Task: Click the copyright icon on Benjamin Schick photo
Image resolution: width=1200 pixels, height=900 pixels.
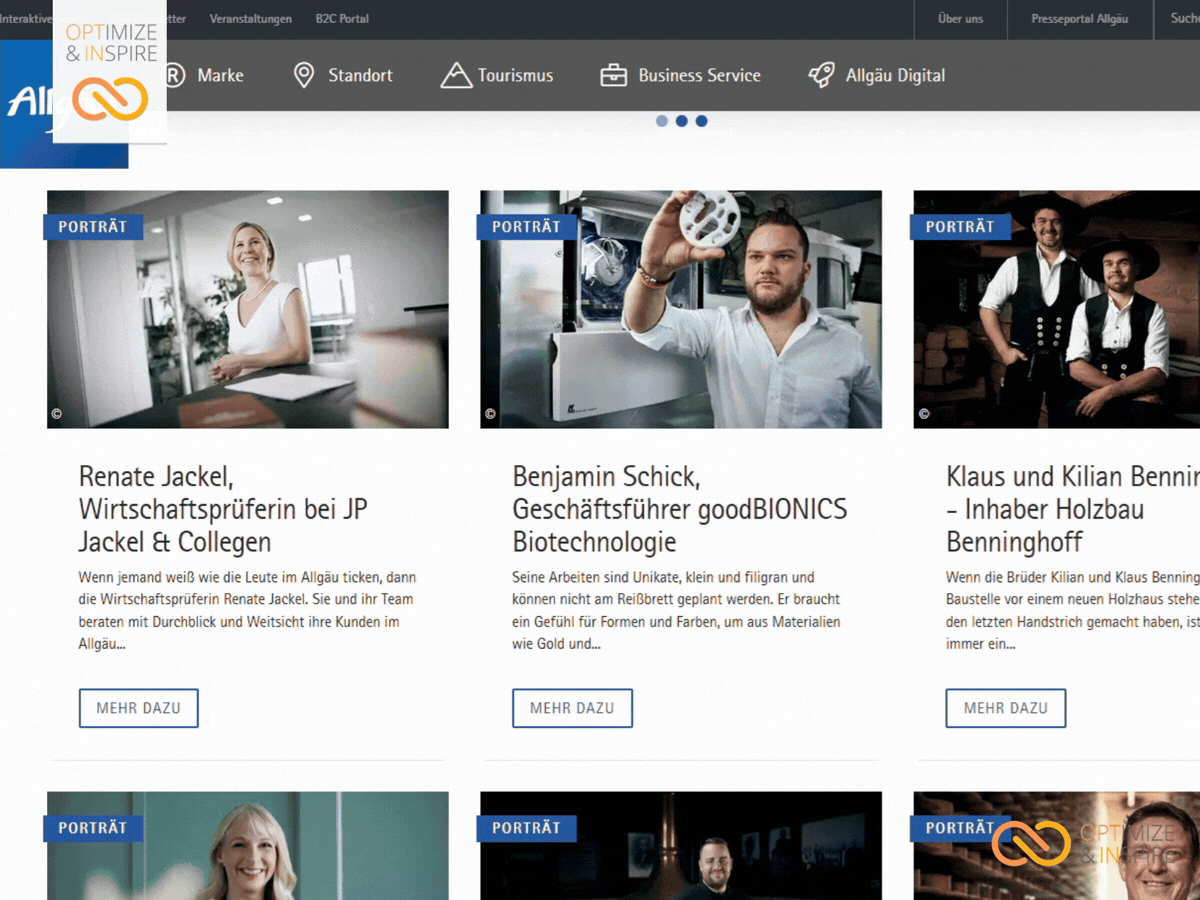Action: [490, 413]
